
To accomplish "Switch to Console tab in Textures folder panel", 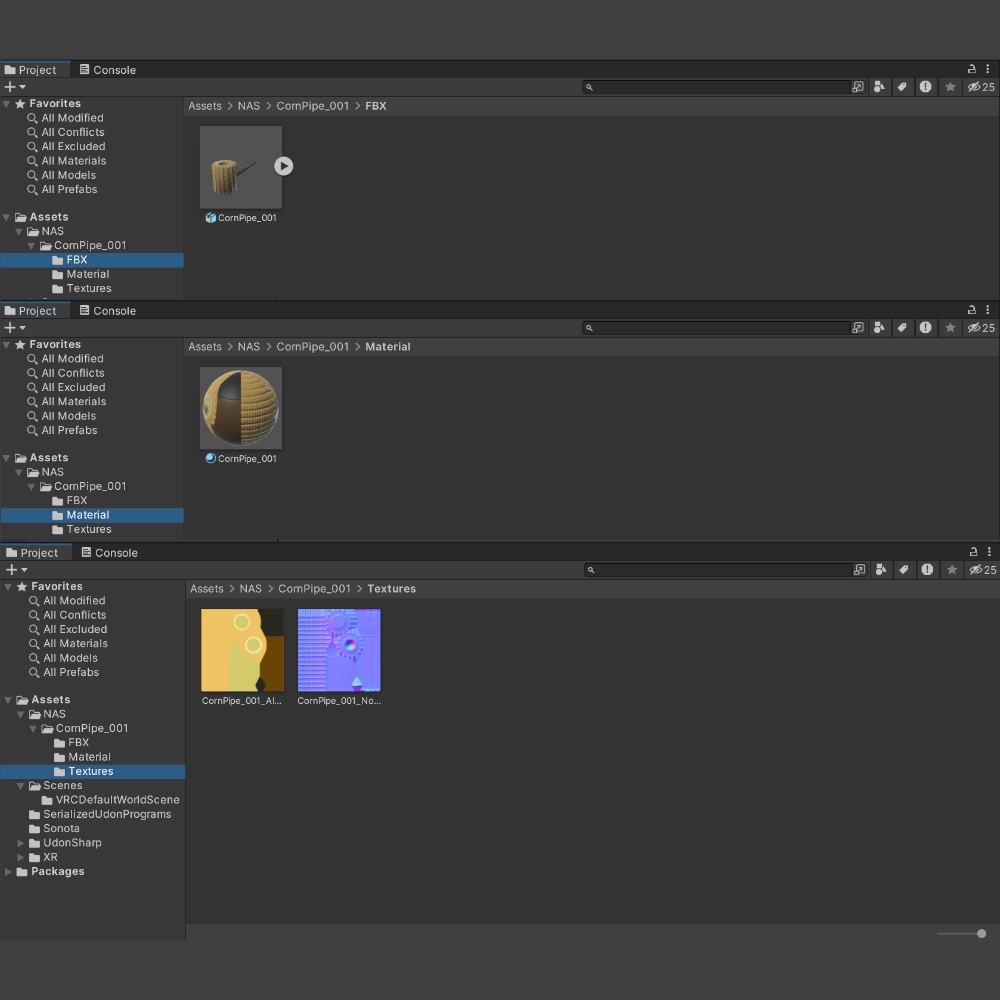I will pyautogui.click(x=110, y=553).
